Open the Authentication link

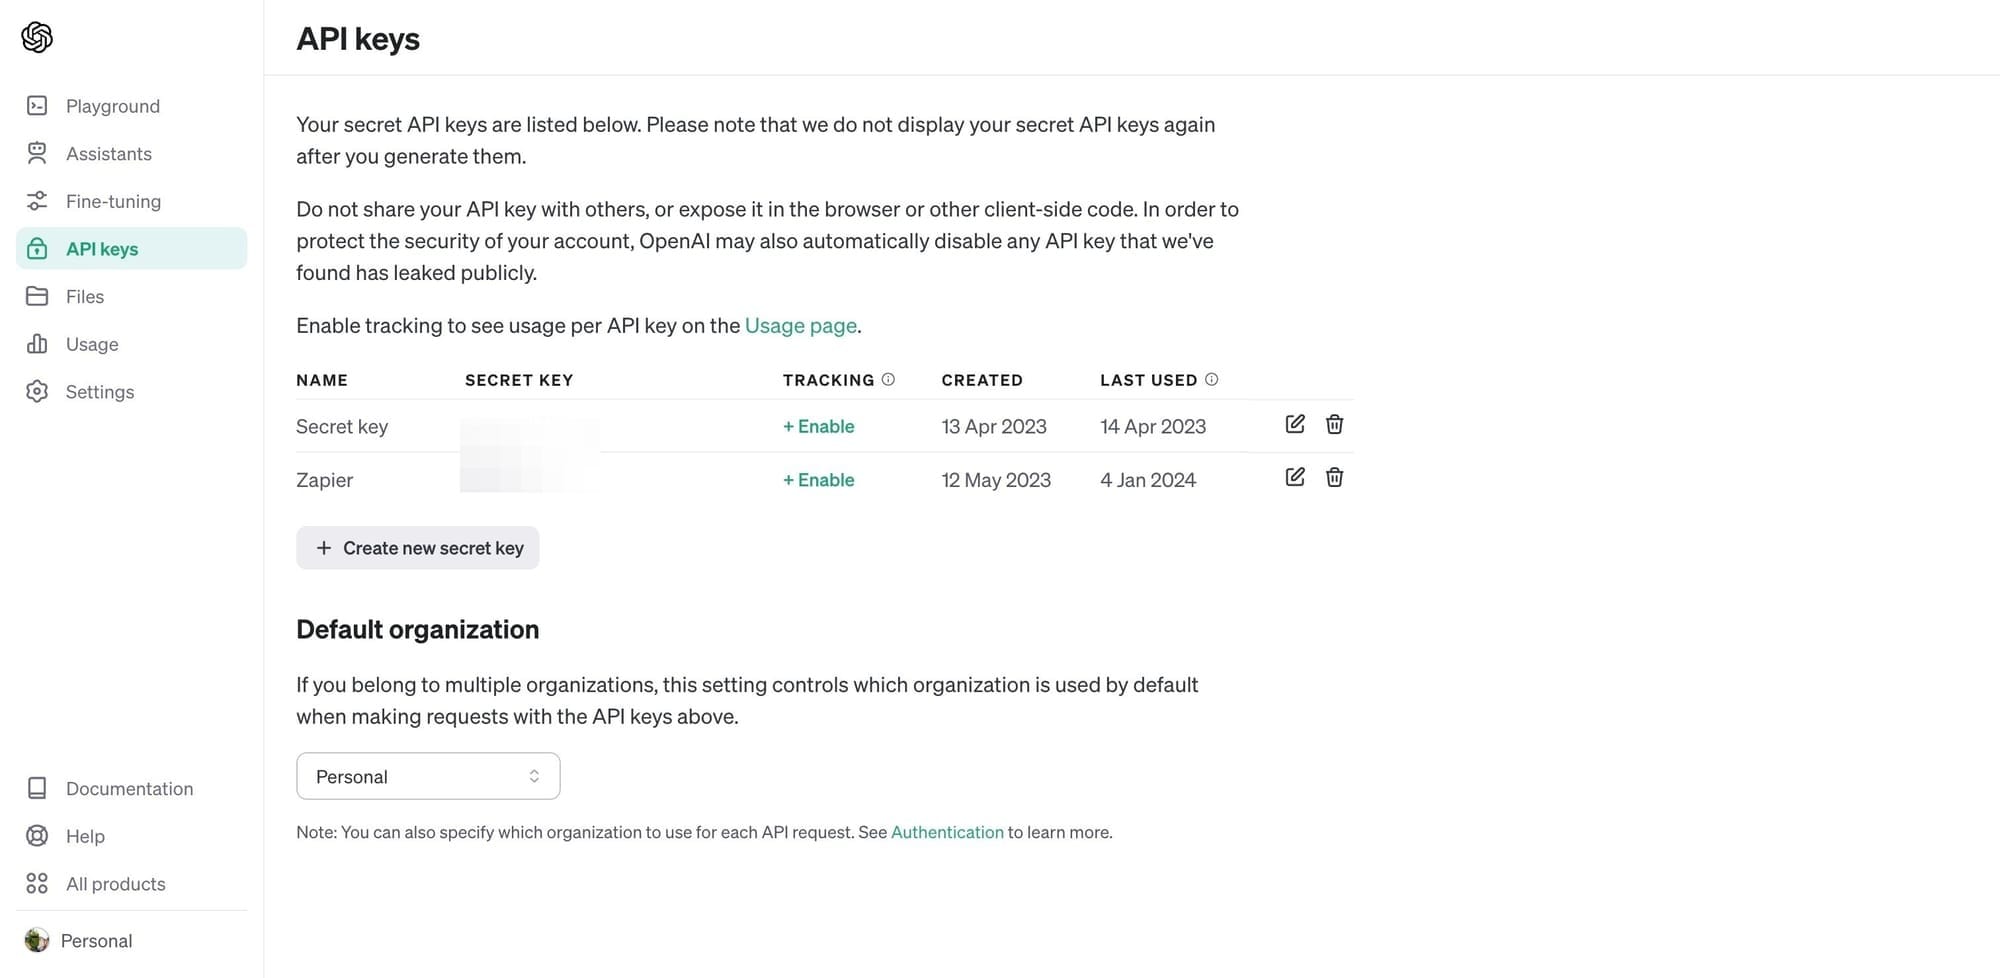(x=946, y=832)
